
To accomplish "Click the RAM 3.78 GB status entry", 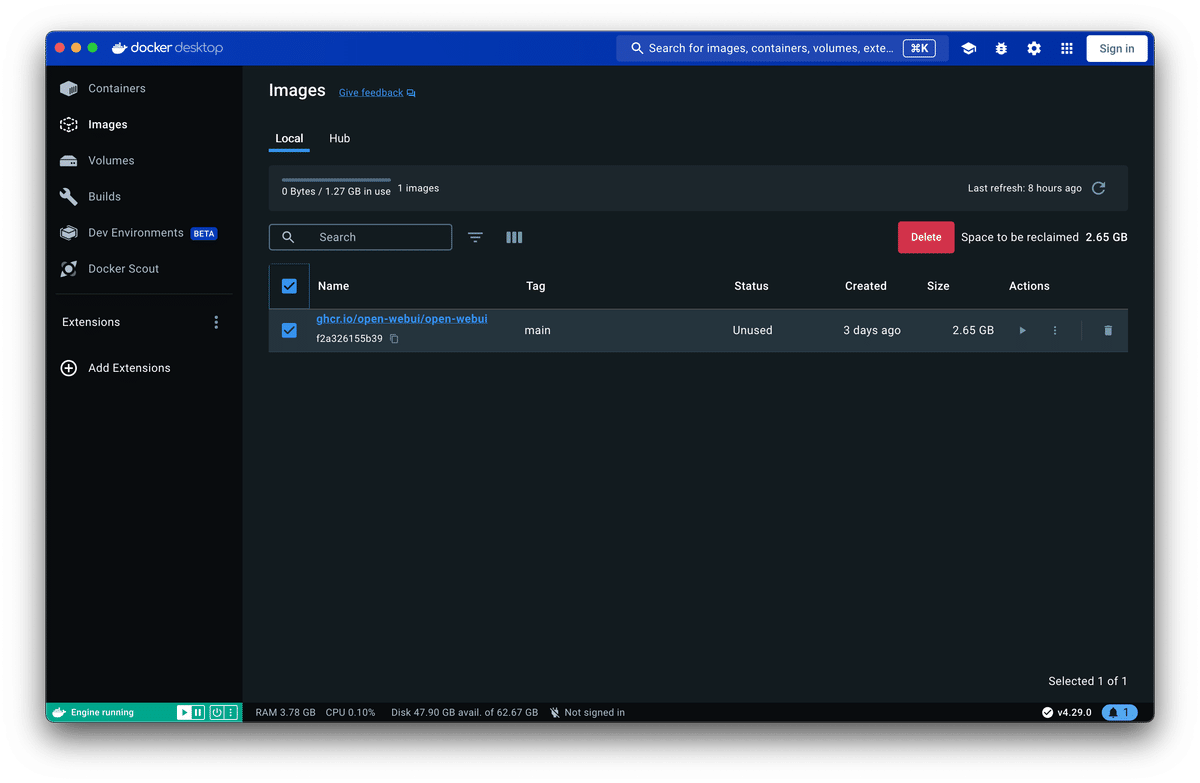I will click(285, 713).
